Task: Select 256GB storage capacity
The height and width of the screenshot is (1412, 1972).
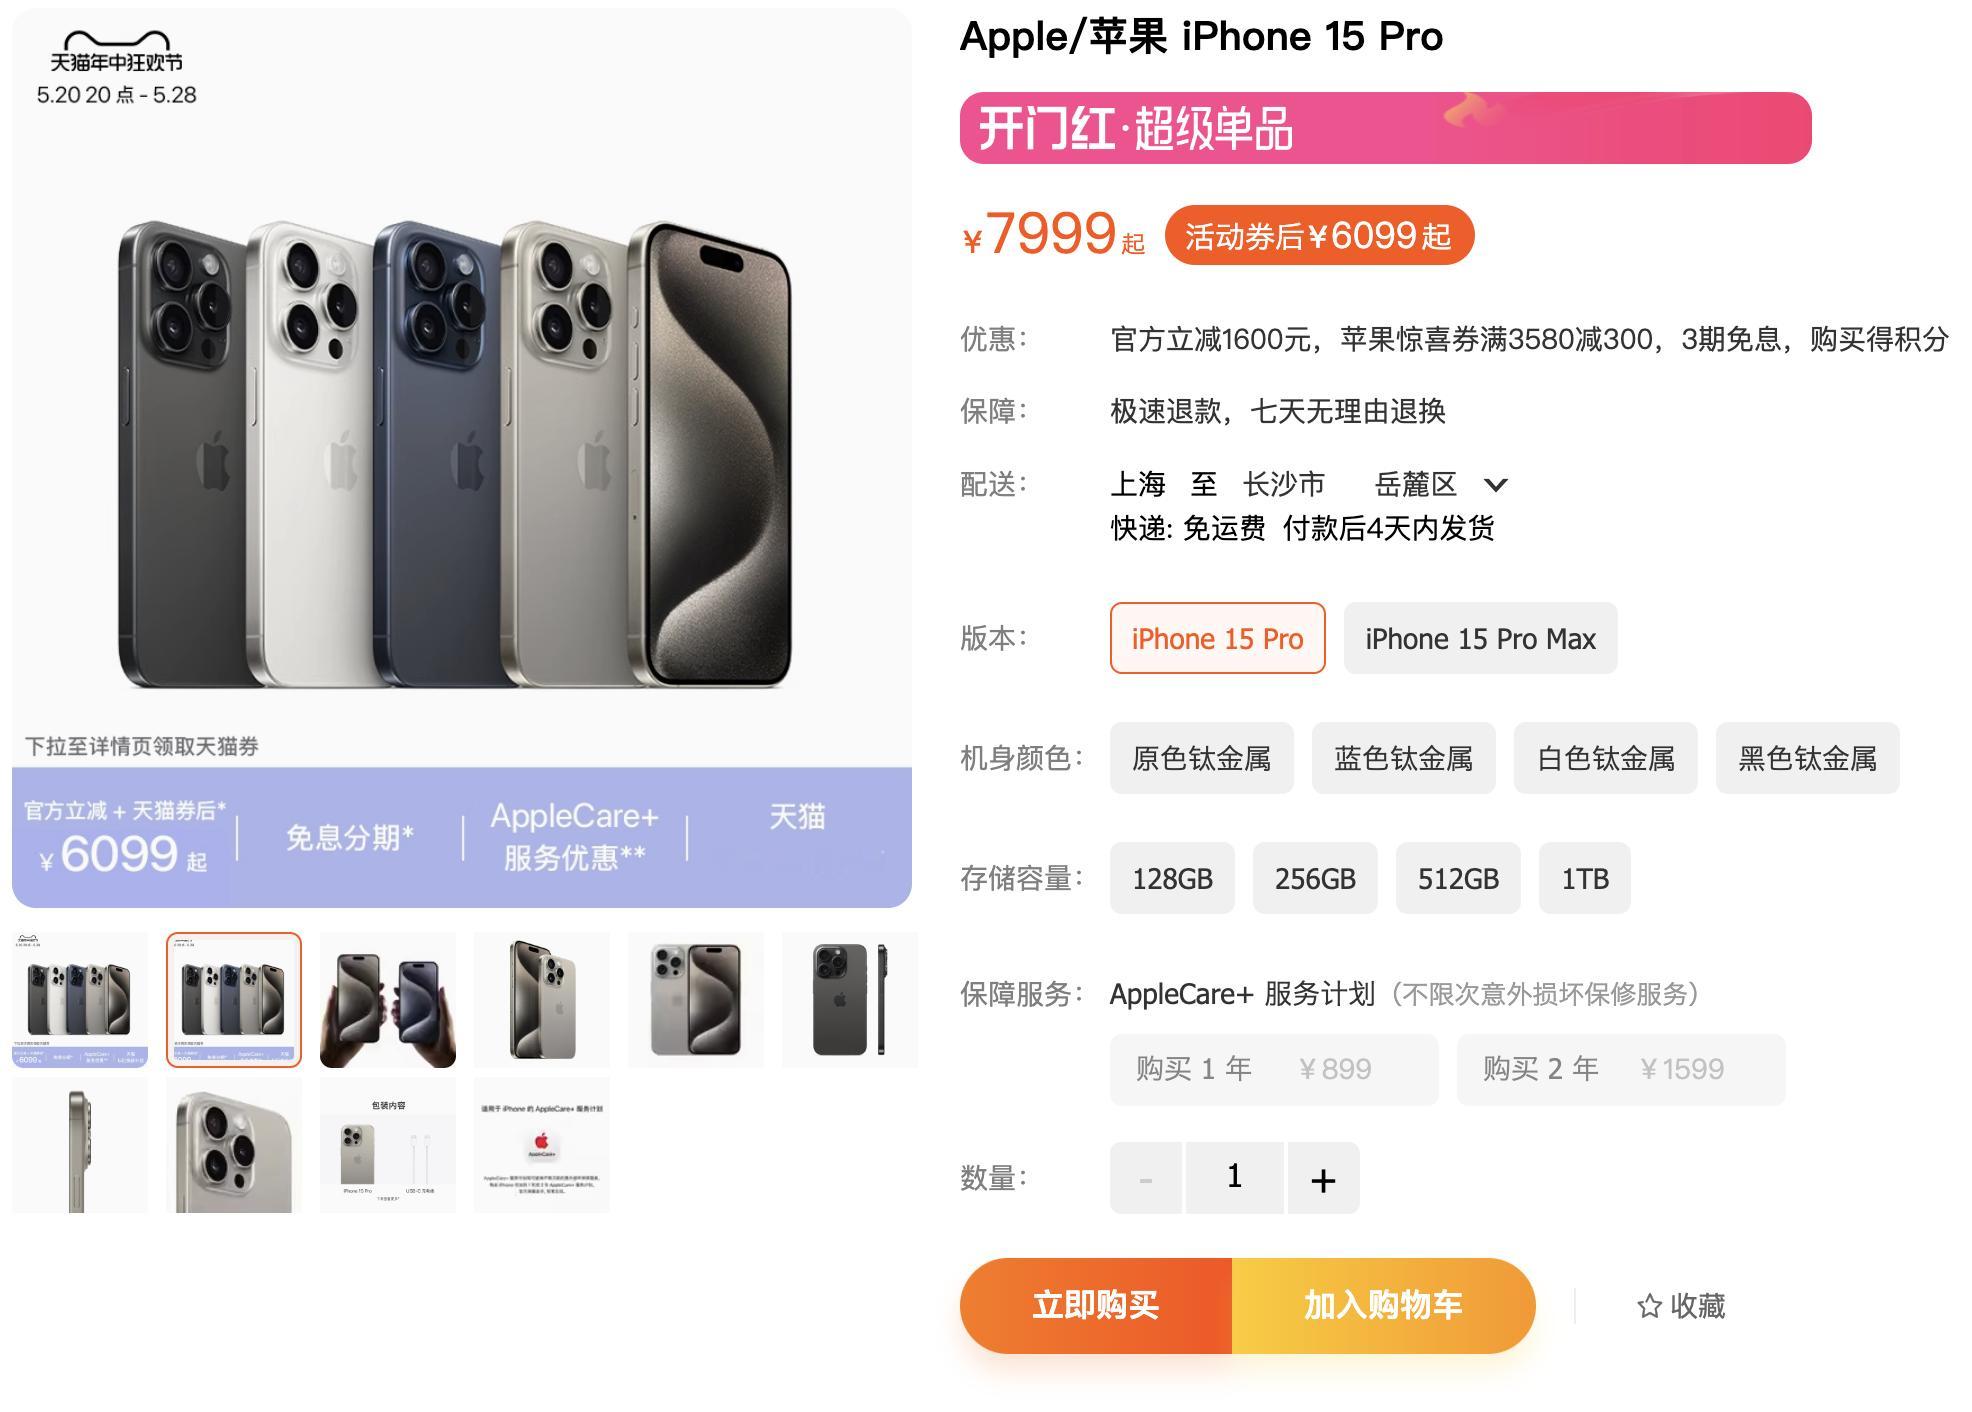Action: tap(1315, 878)
